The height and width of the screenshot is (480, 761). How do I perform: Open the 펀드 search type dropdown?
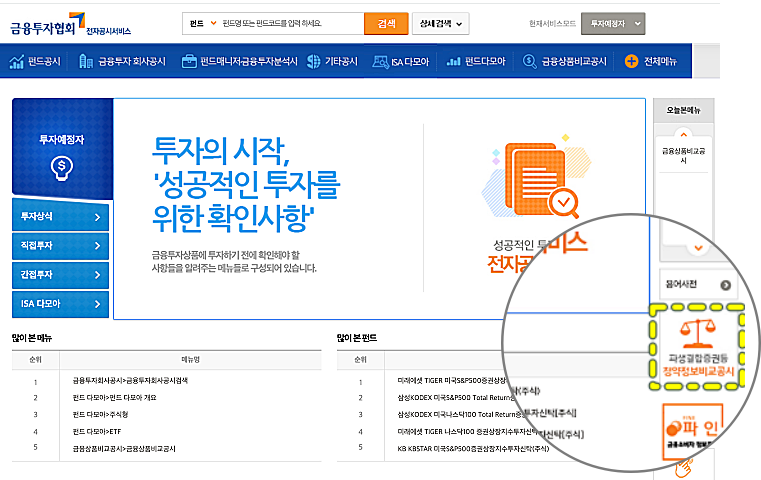coord(203,23)
